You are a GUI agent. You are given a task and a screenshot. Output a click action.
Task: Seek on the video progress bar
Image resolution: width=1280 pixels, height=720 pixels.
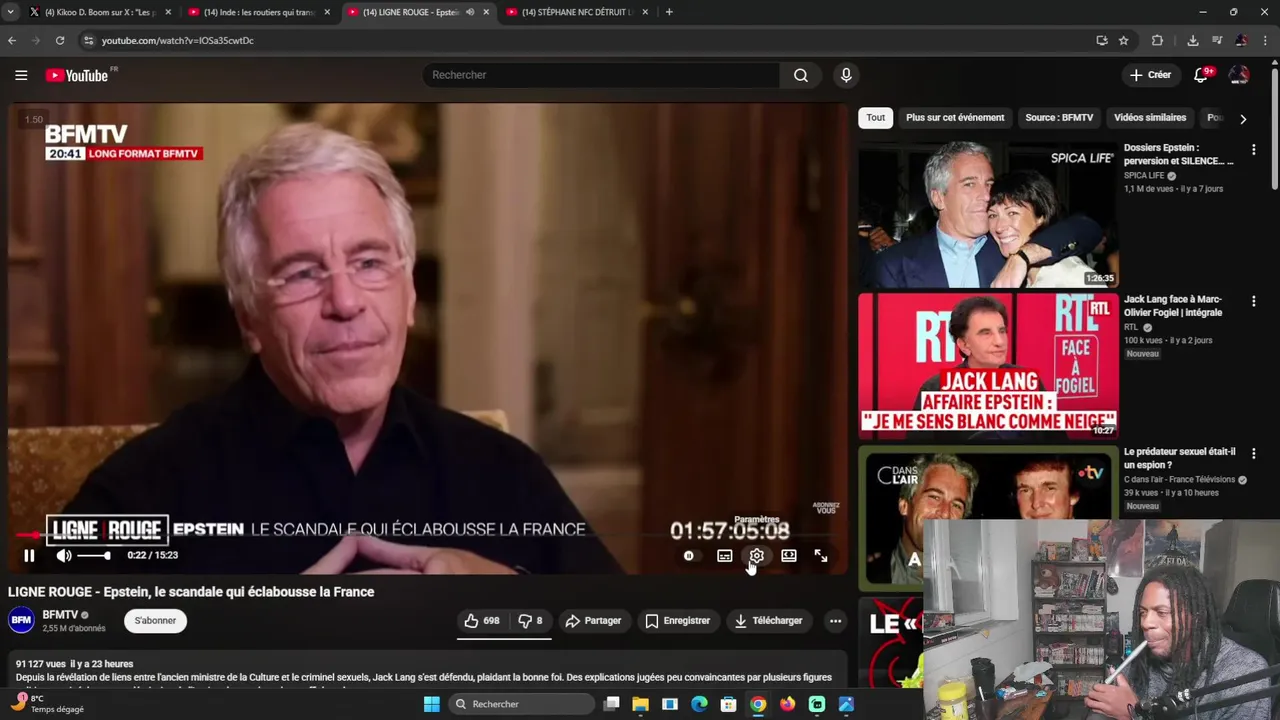428,535
